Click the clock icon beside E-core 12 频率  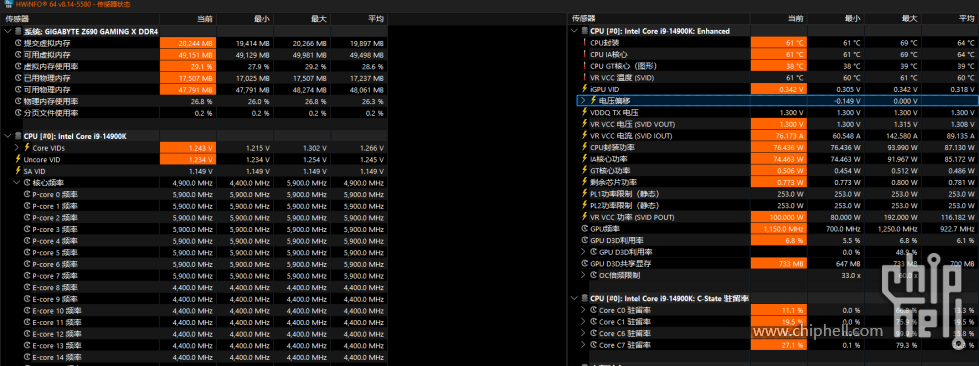pos(27,334)
